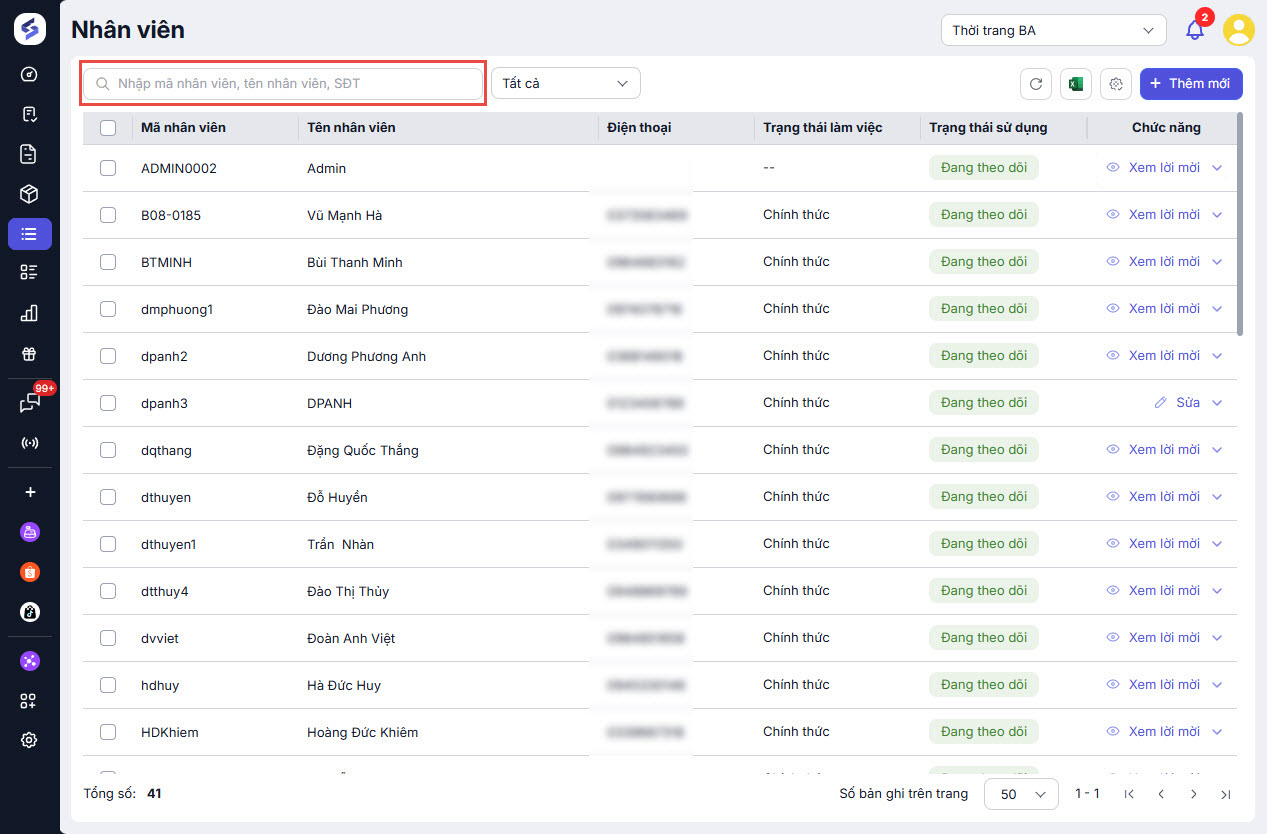The height and width of the screenshot is (834, 1267).
Task: Click the user avatar icon
Action: (1239, 30)
